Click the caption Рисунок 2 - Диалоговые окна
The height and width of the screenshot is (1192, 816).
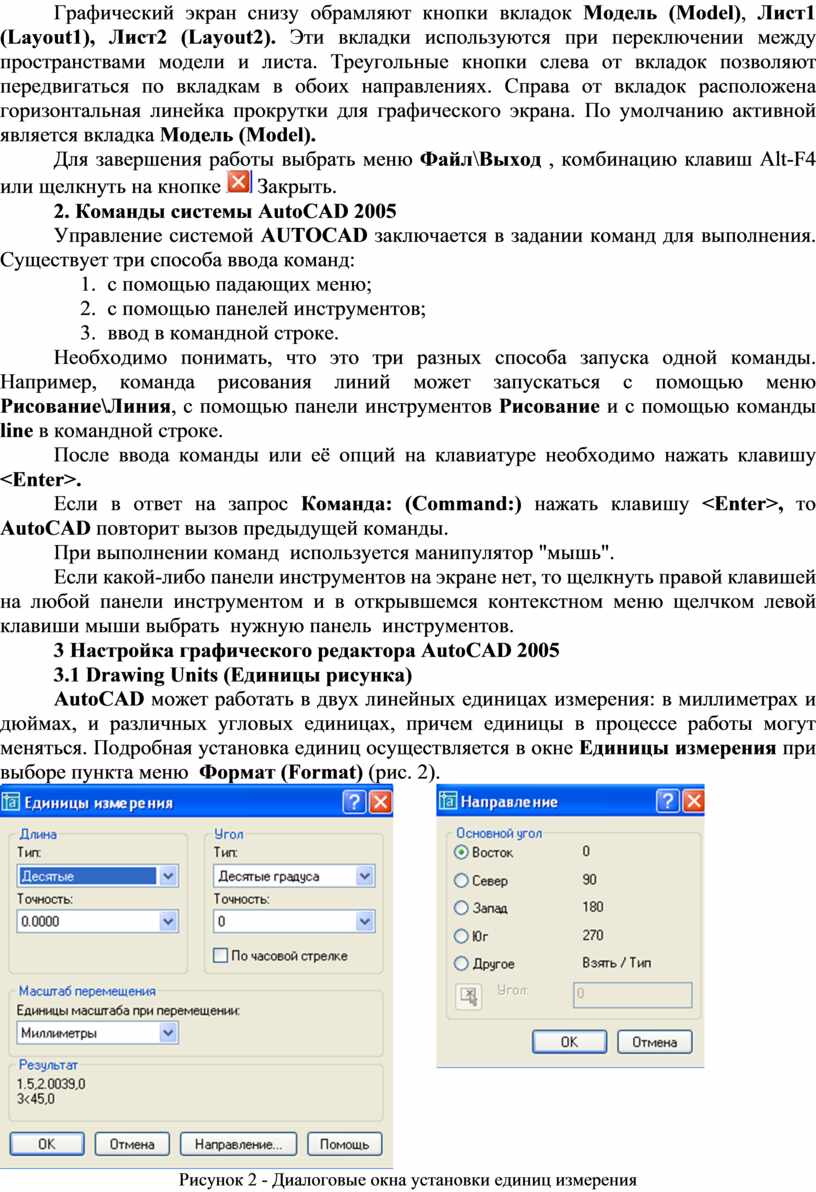[408, 1180]
